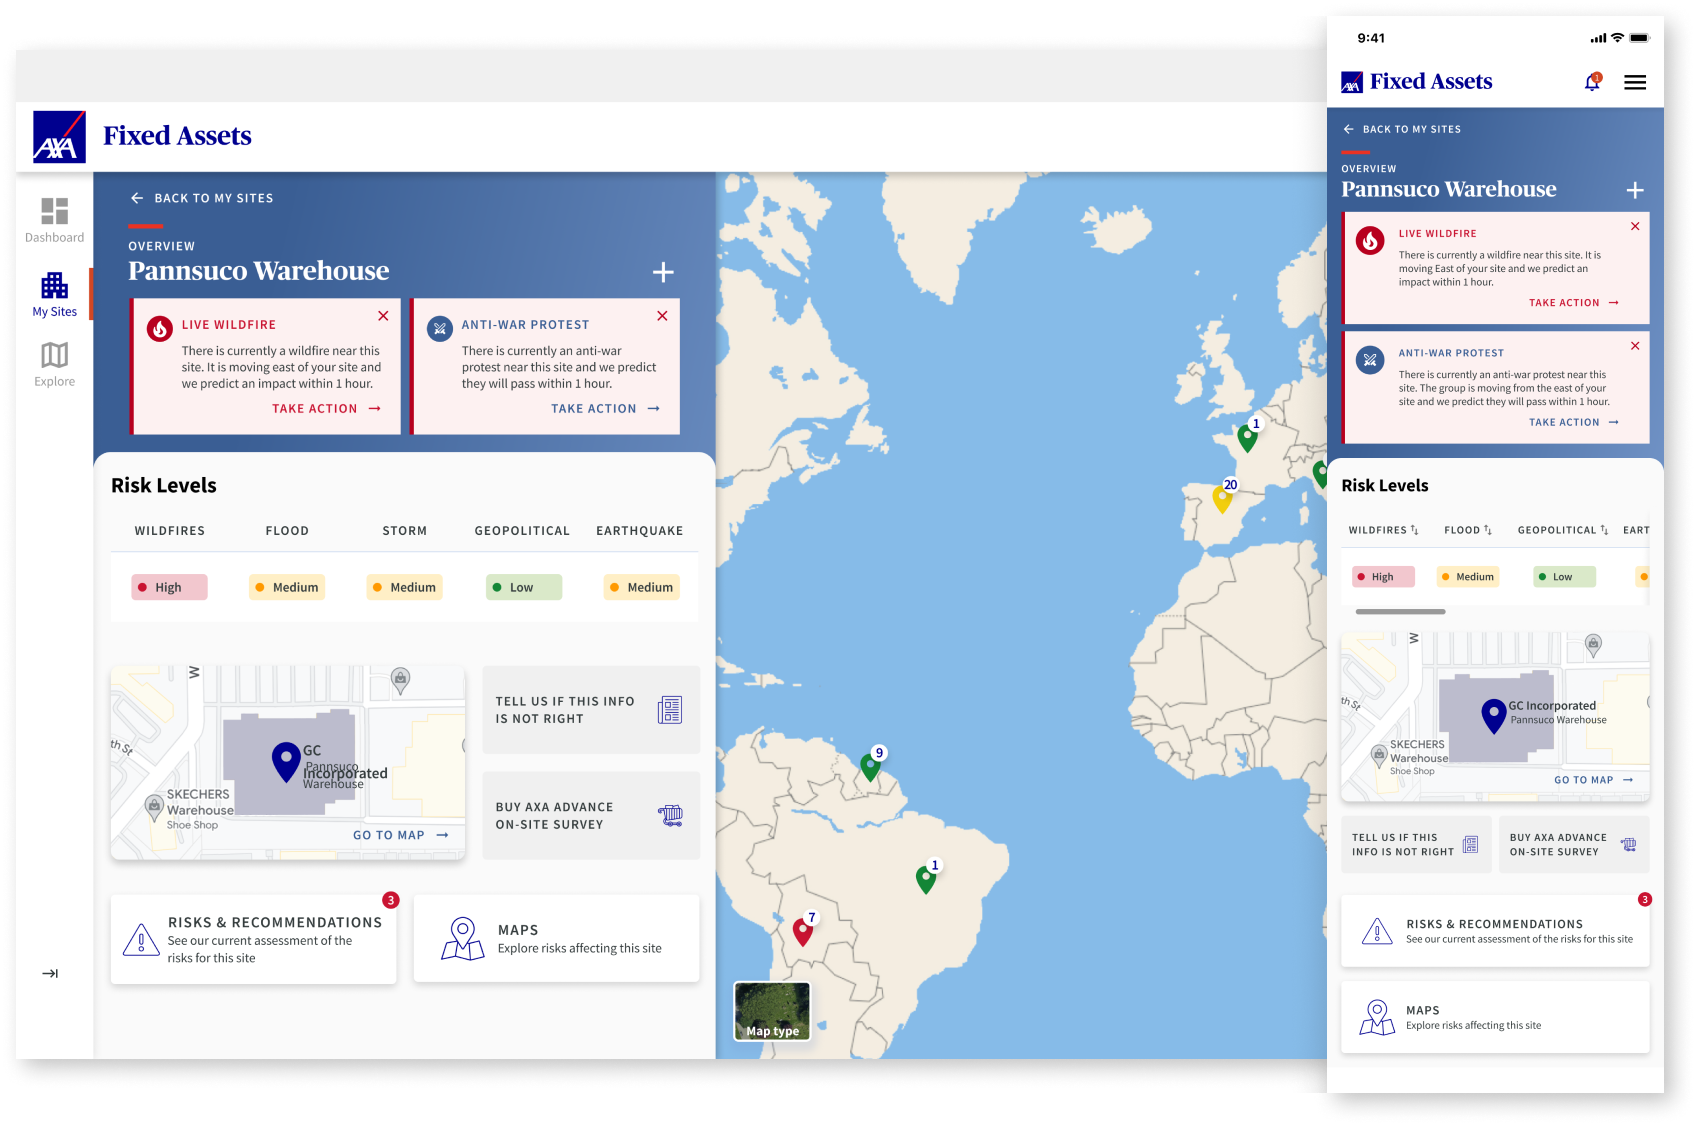The image size is (1696, 1125).
Task: Close the desktop Anti-War Protest alert
Action: [662, 316]
